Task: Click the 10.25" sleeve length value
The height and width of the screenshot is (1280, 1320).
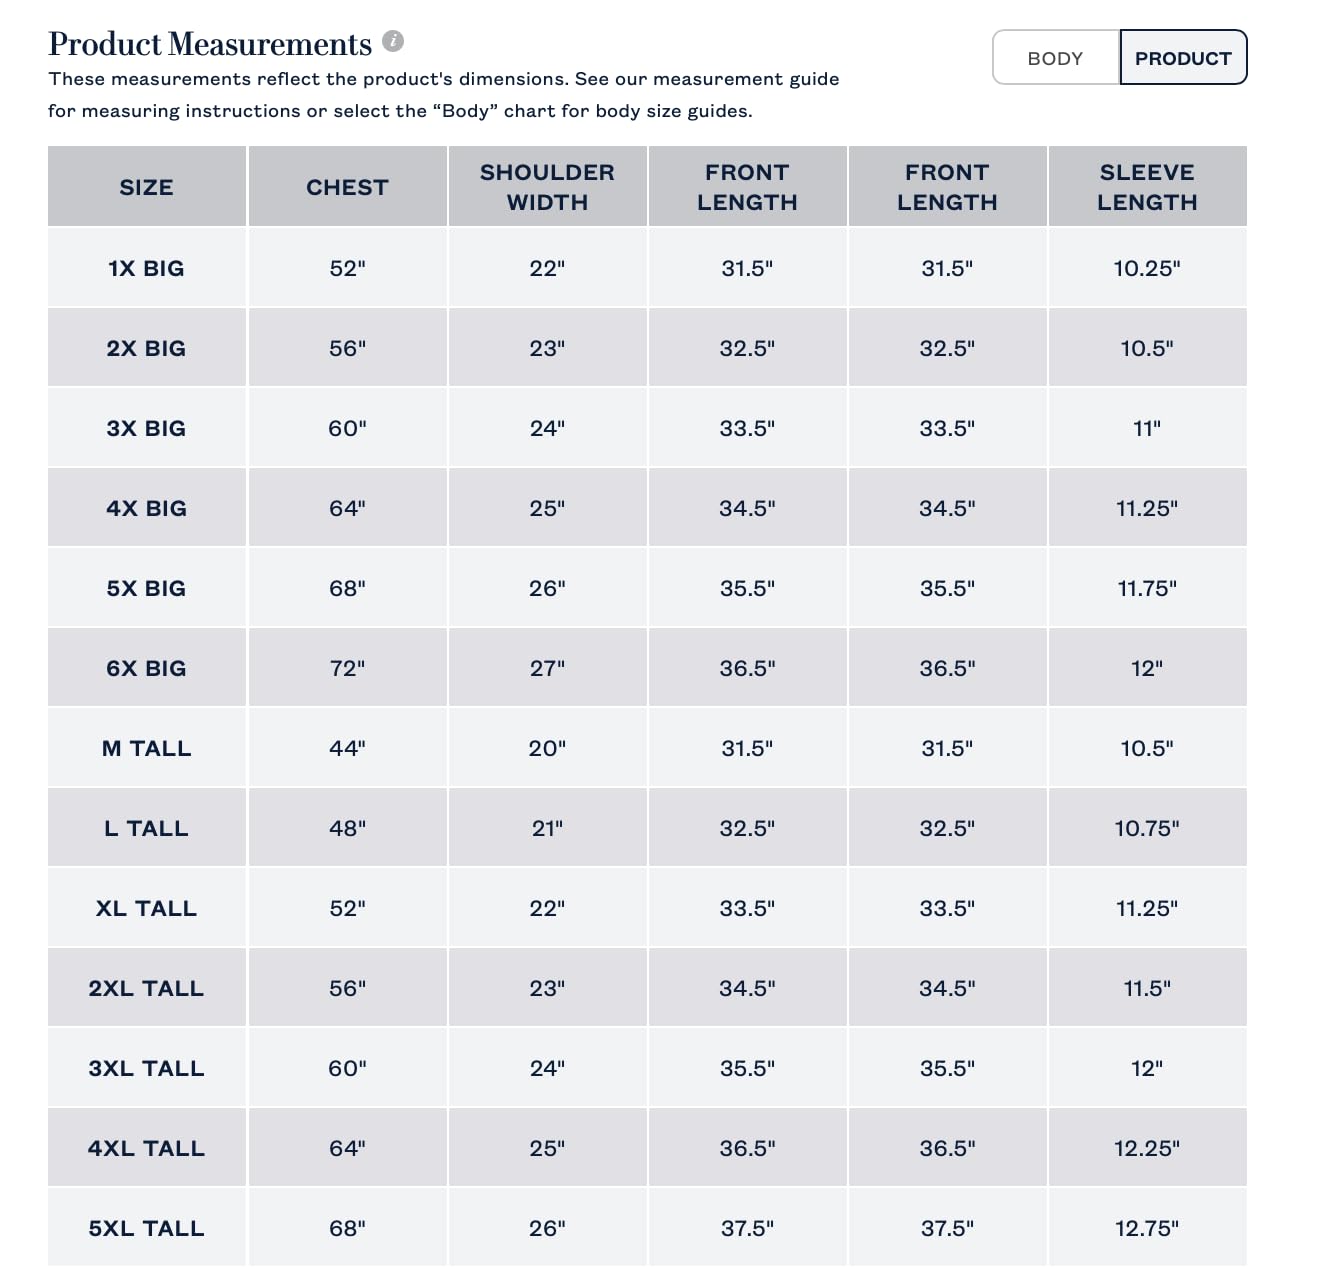Action: [1147, 268]
